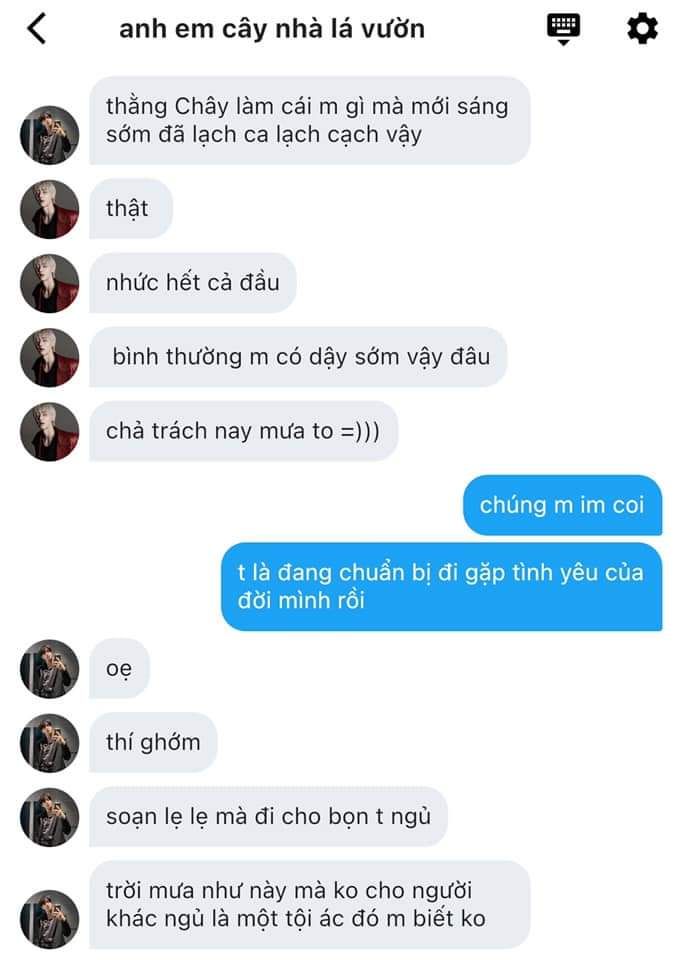The height and width of the screenshot is (960, 682).
Task: Open group title 'anh em cây nhà lá vườn'
Action: pyautogui.click(x=272, y=29)
